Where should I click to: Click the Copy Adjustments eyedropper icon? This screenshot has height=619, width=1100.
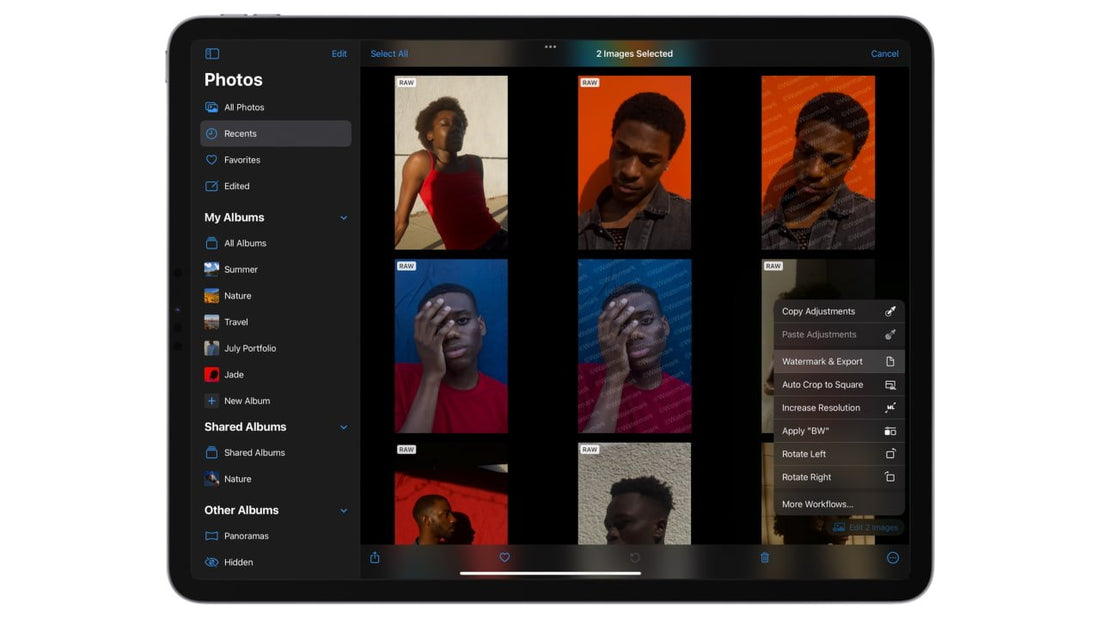coord(890,311)
